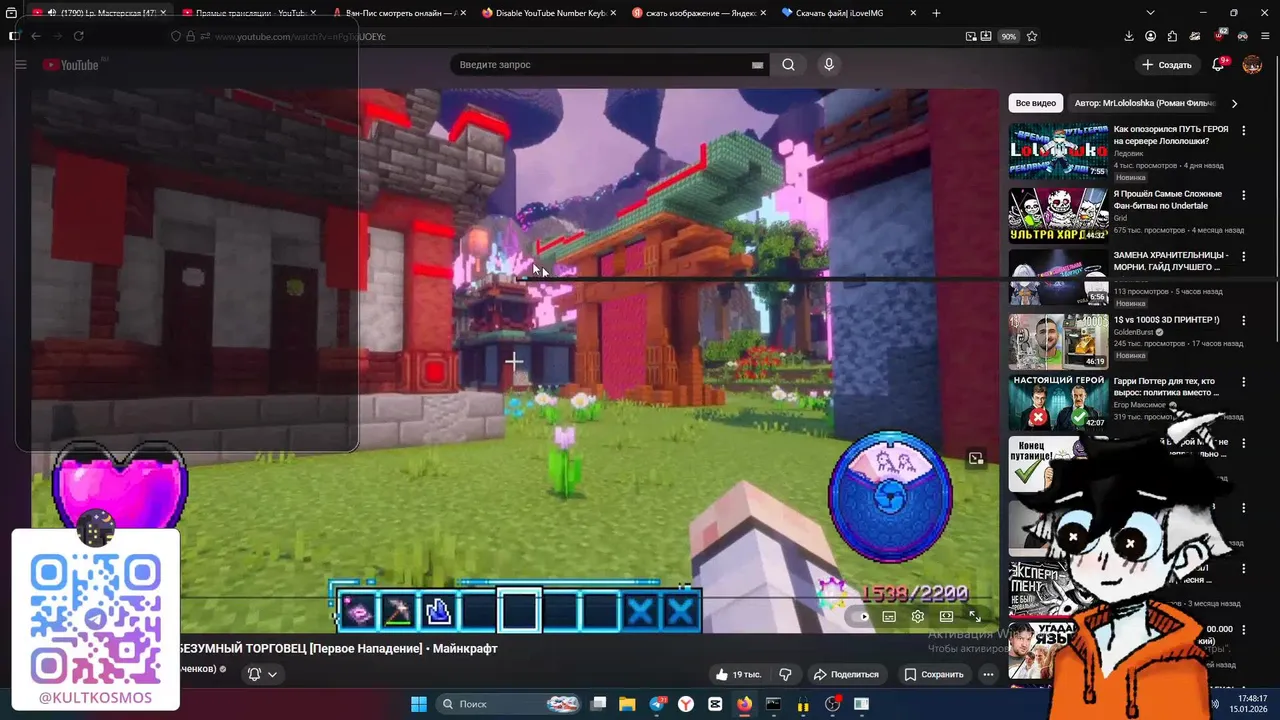Open the YouTube account avatar menu

1252,65
